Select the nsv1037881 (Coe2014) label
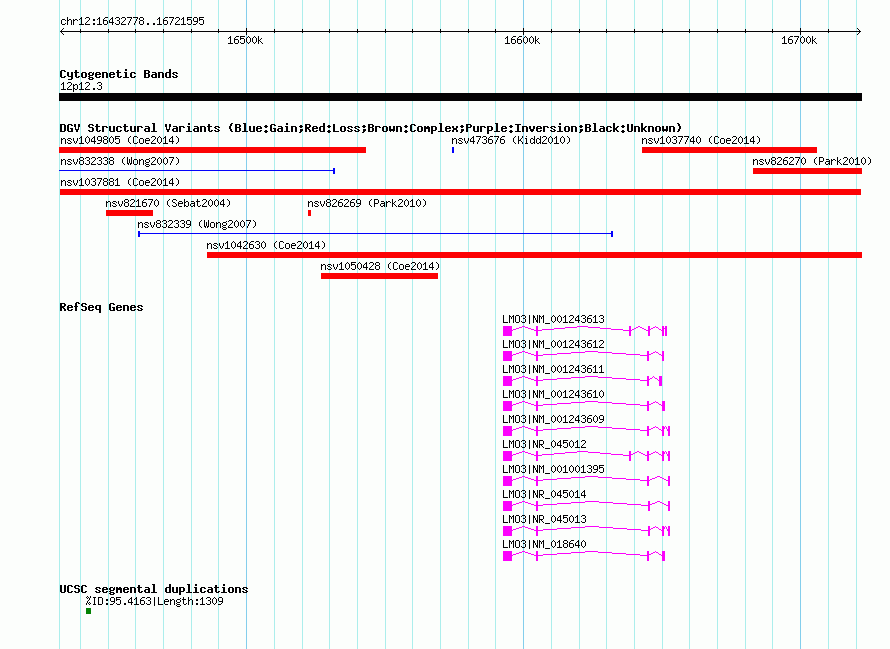 pyautogui.click(x=120, y=182)
